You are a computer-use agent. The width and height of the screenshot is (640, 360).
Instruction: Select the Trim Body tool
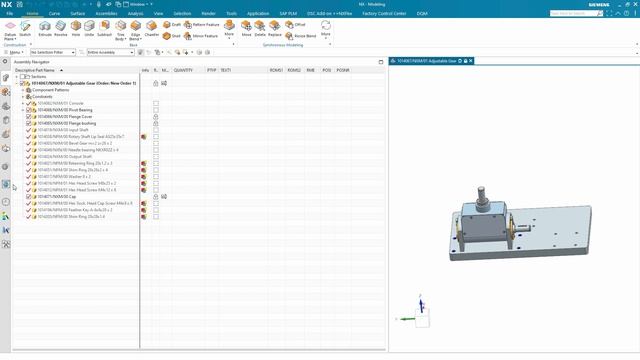pos(120,30)
